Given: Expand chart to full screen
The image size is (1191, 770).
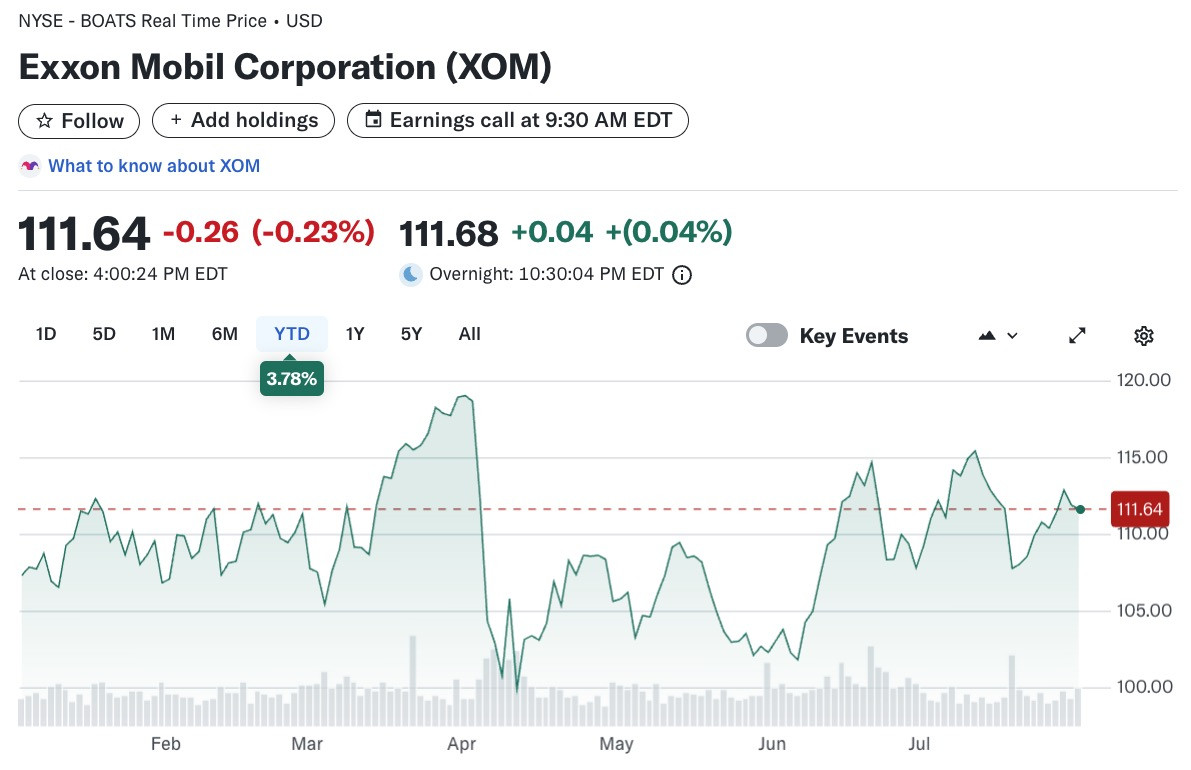Looking at the screenshot, I should tap(1077, 336).
